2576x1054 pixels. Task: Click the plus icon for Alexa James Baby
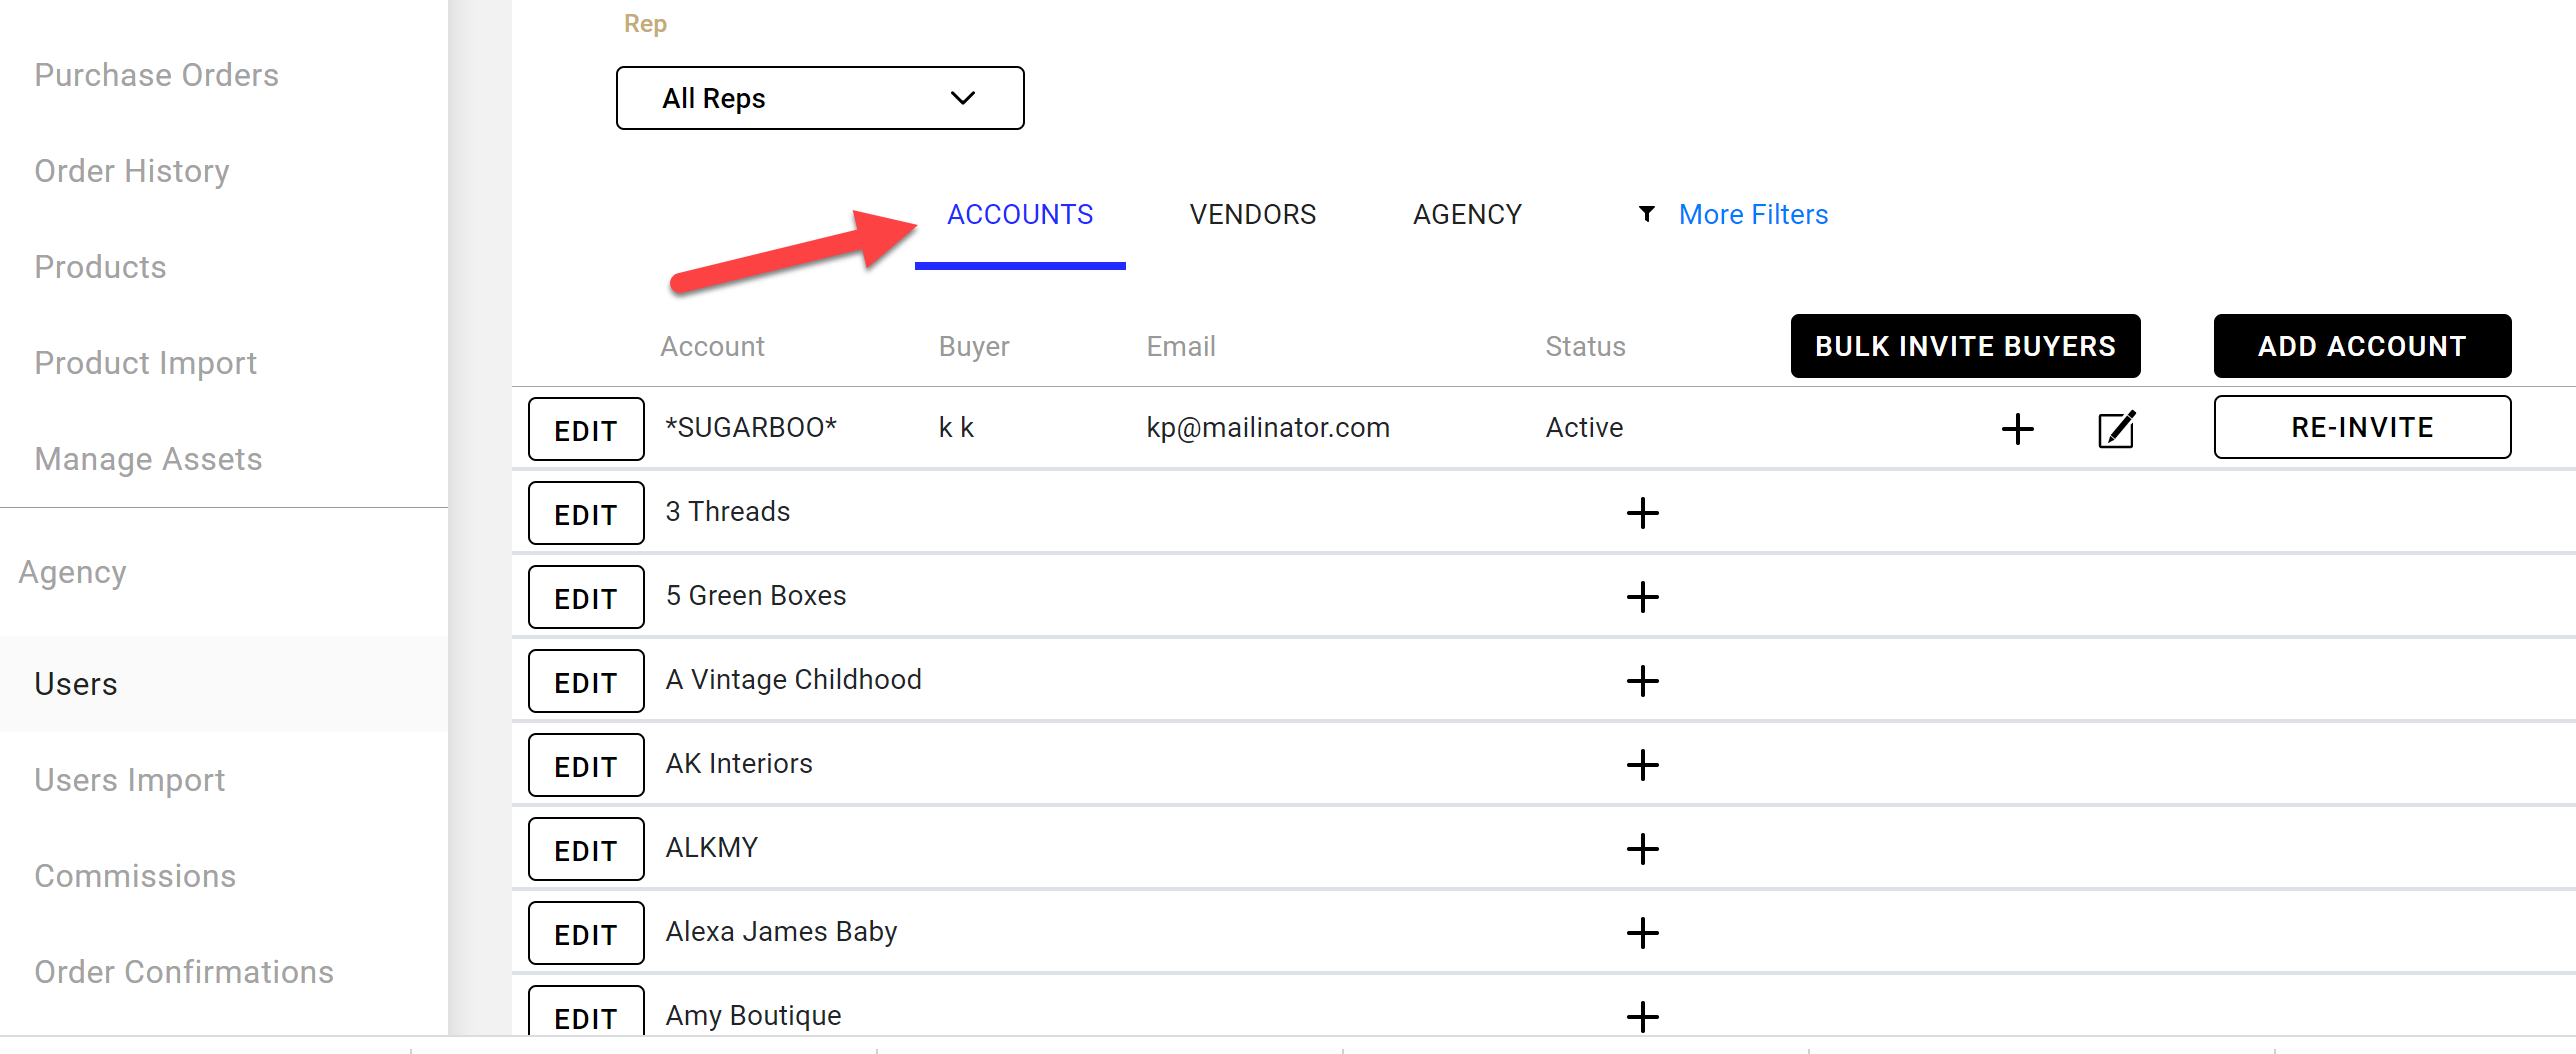[x=1642, y=933]
